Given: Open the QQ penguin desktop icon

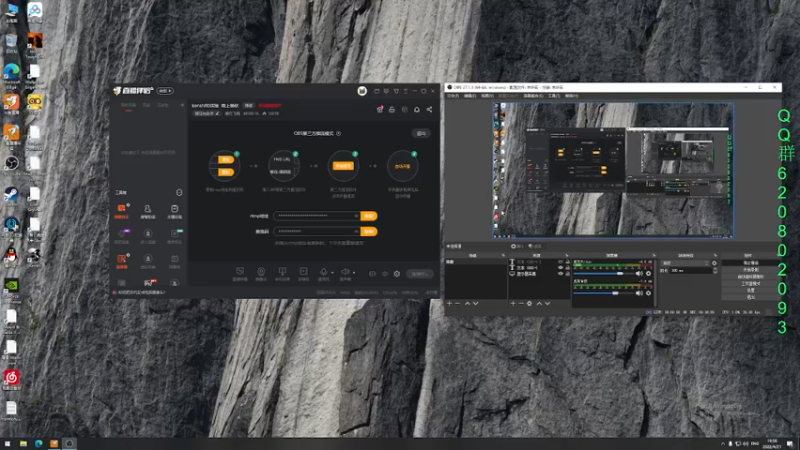Looking at the screenshot, I should pyautogui.click(x=11, y=255).
